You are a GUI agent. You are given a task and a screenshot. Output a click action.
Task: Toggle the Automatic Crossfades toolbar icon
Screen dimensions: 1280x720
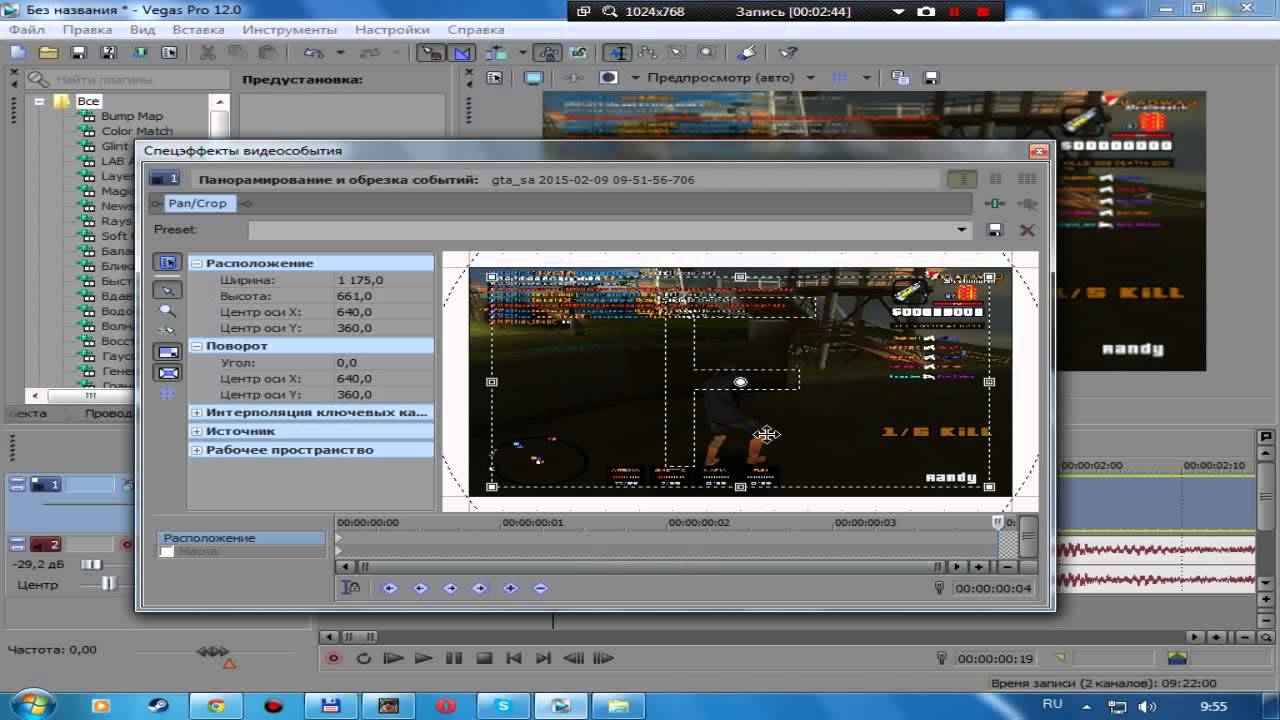coord(463,53)
